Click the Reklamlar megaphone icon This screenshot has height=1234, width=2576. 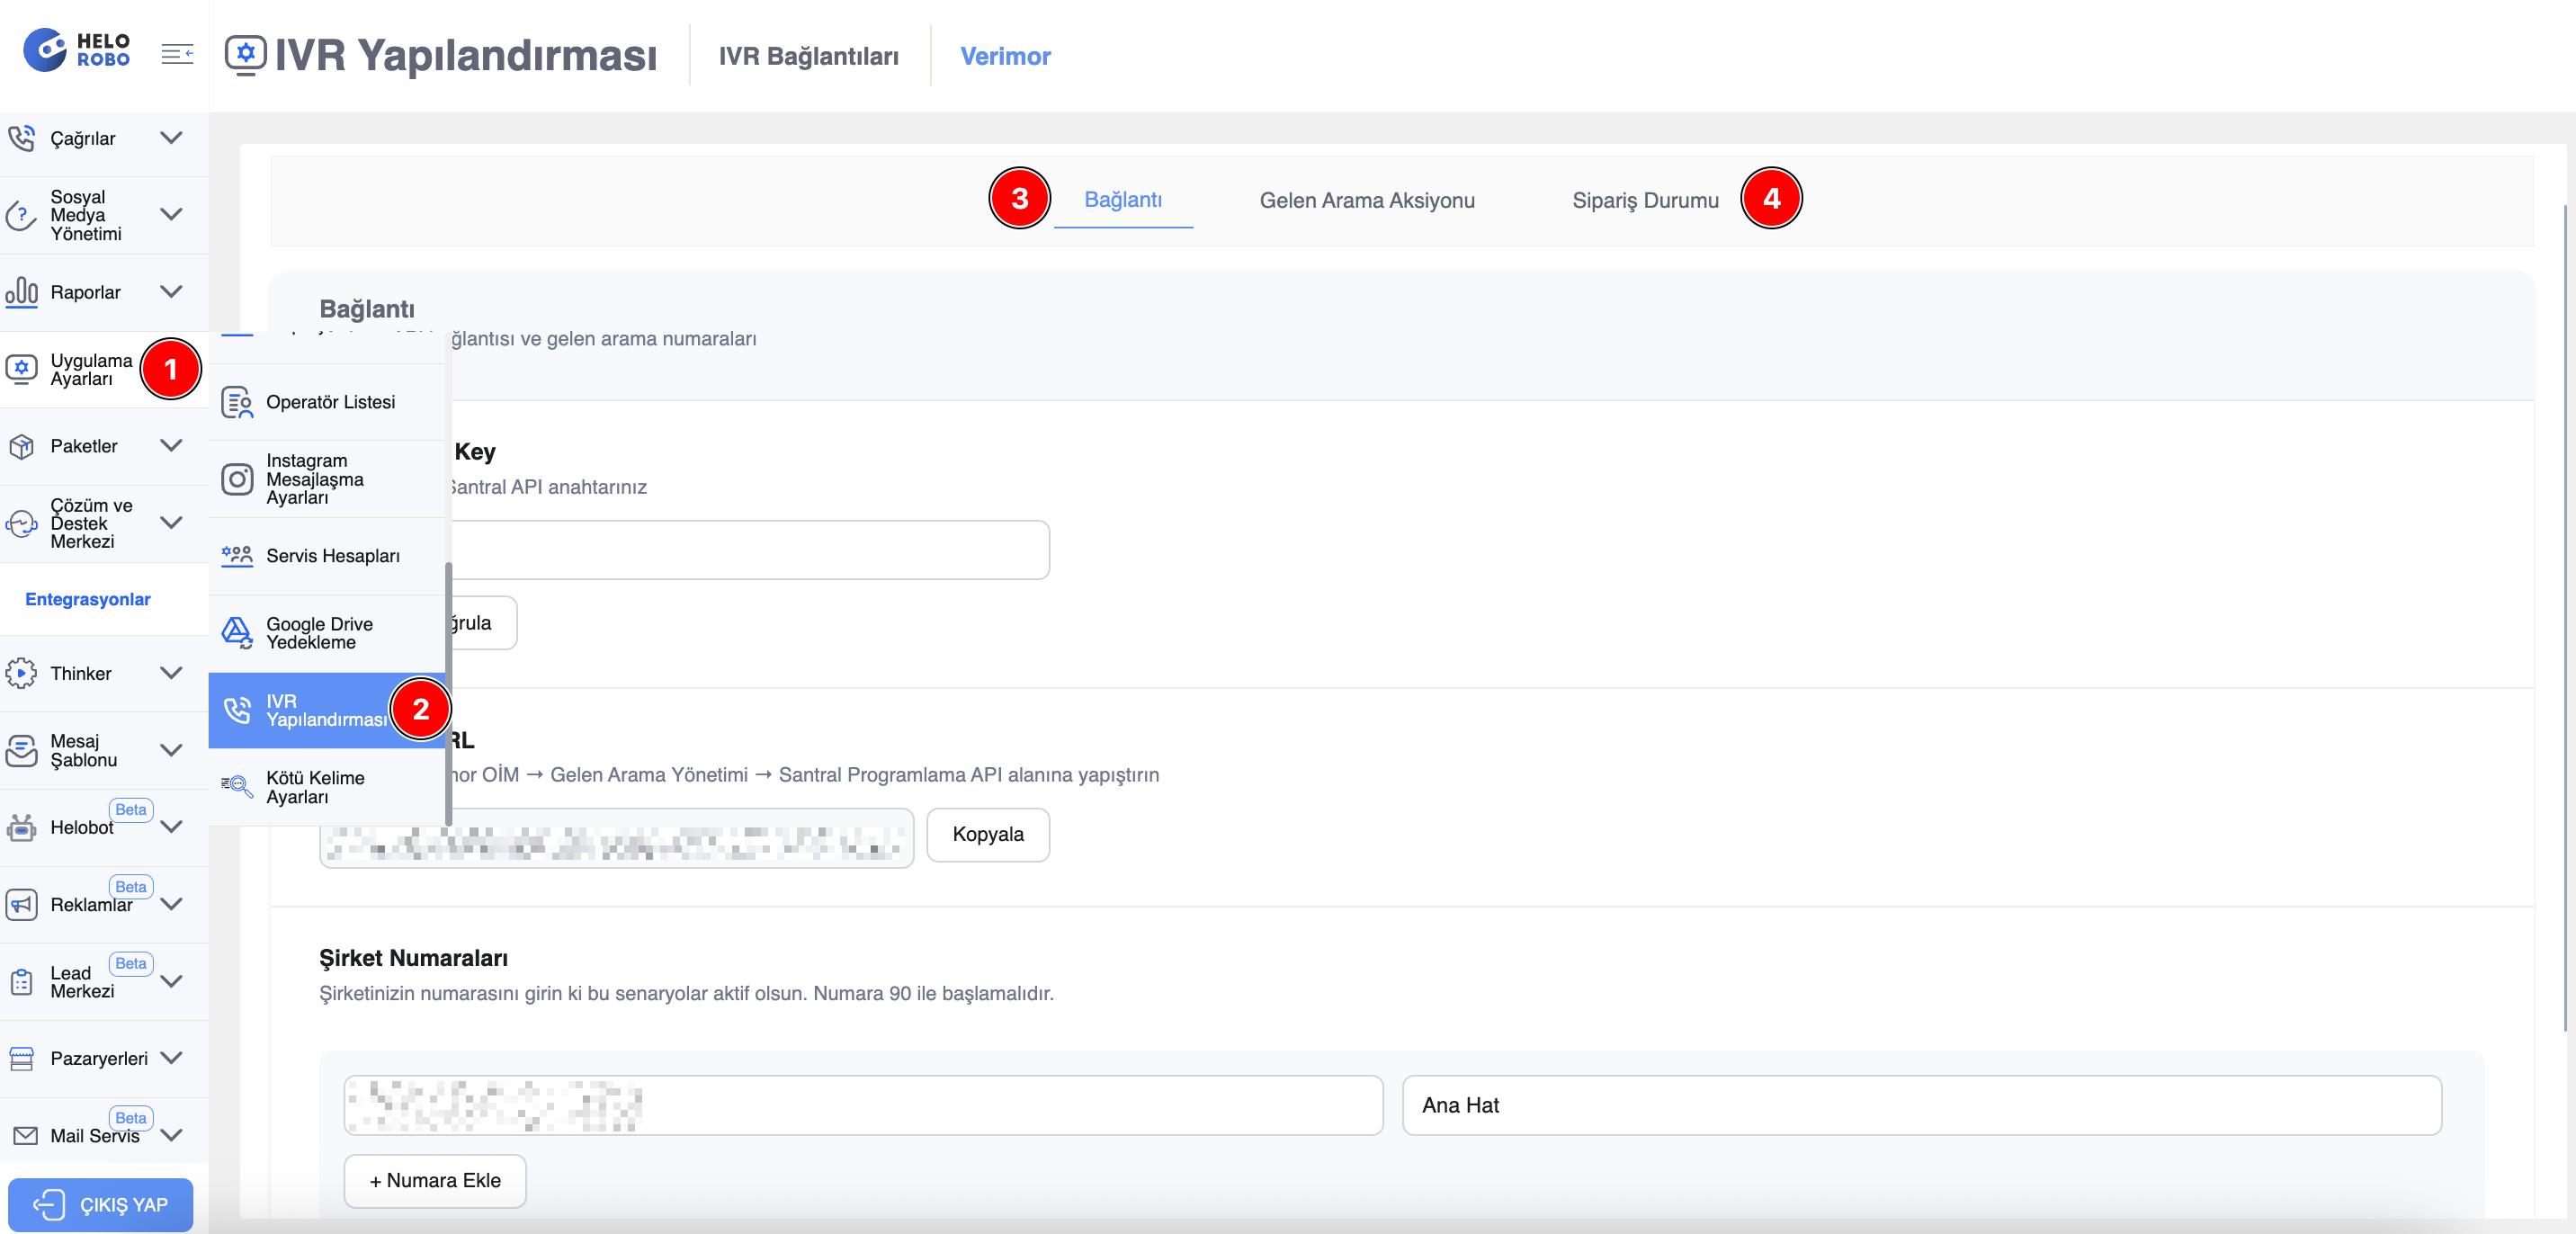pos(21,904)
